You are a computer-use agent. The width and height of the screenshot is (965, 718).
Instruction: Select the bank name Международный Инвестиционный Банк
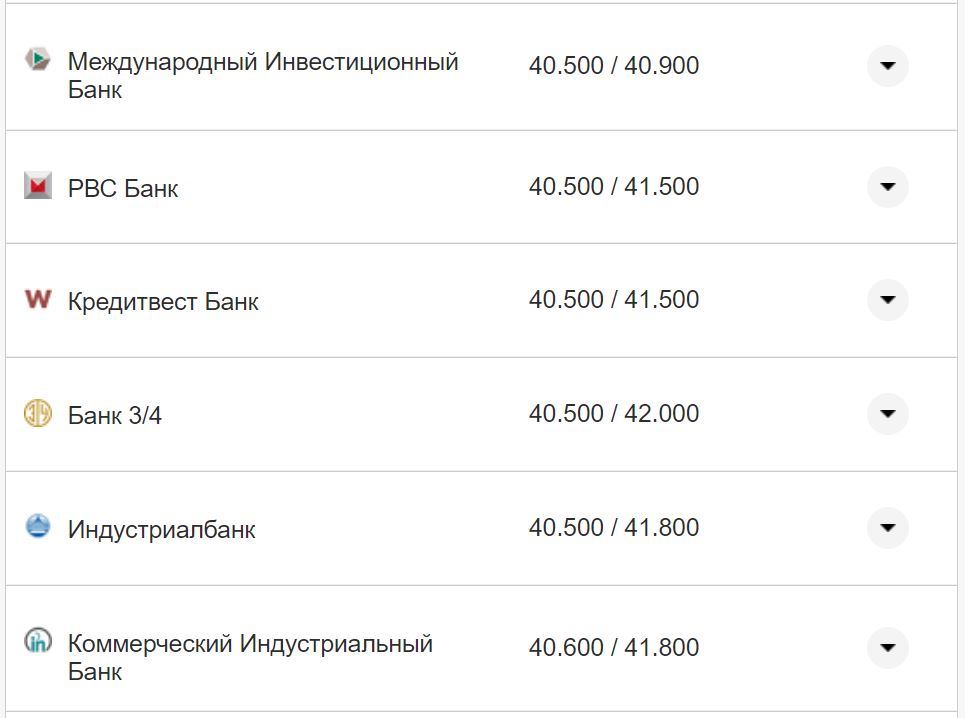(262, 75)
